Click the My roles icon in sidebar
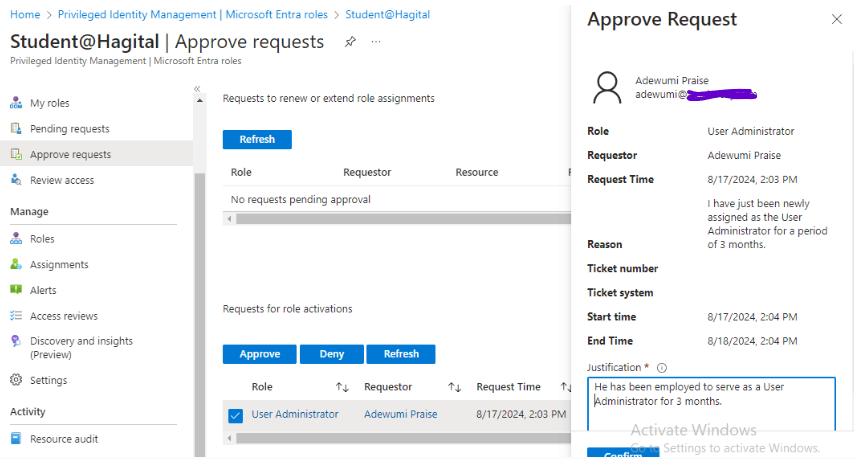The width and height of the screenshot is (854, 459). [x=16, y=103]
